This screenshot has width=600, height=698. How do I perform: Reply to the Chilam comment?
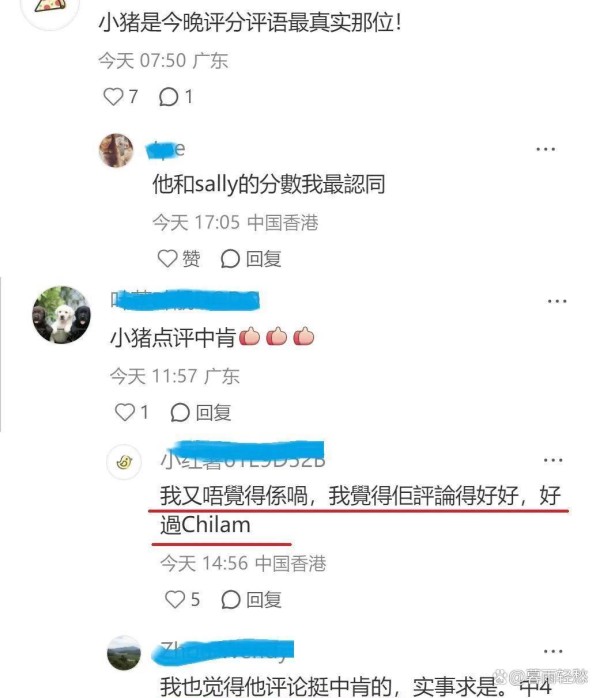[x=251, y=600]
